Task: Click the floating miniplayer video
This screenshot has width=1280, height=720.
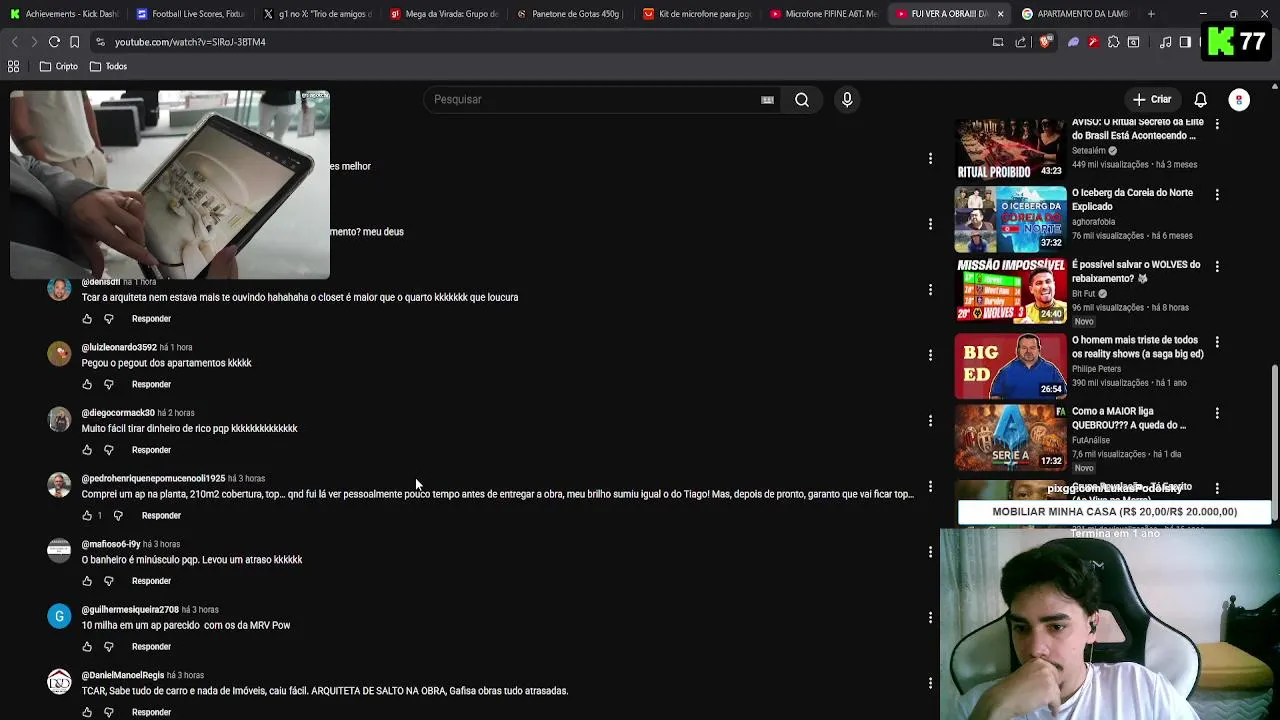Action: coord(170,185)
